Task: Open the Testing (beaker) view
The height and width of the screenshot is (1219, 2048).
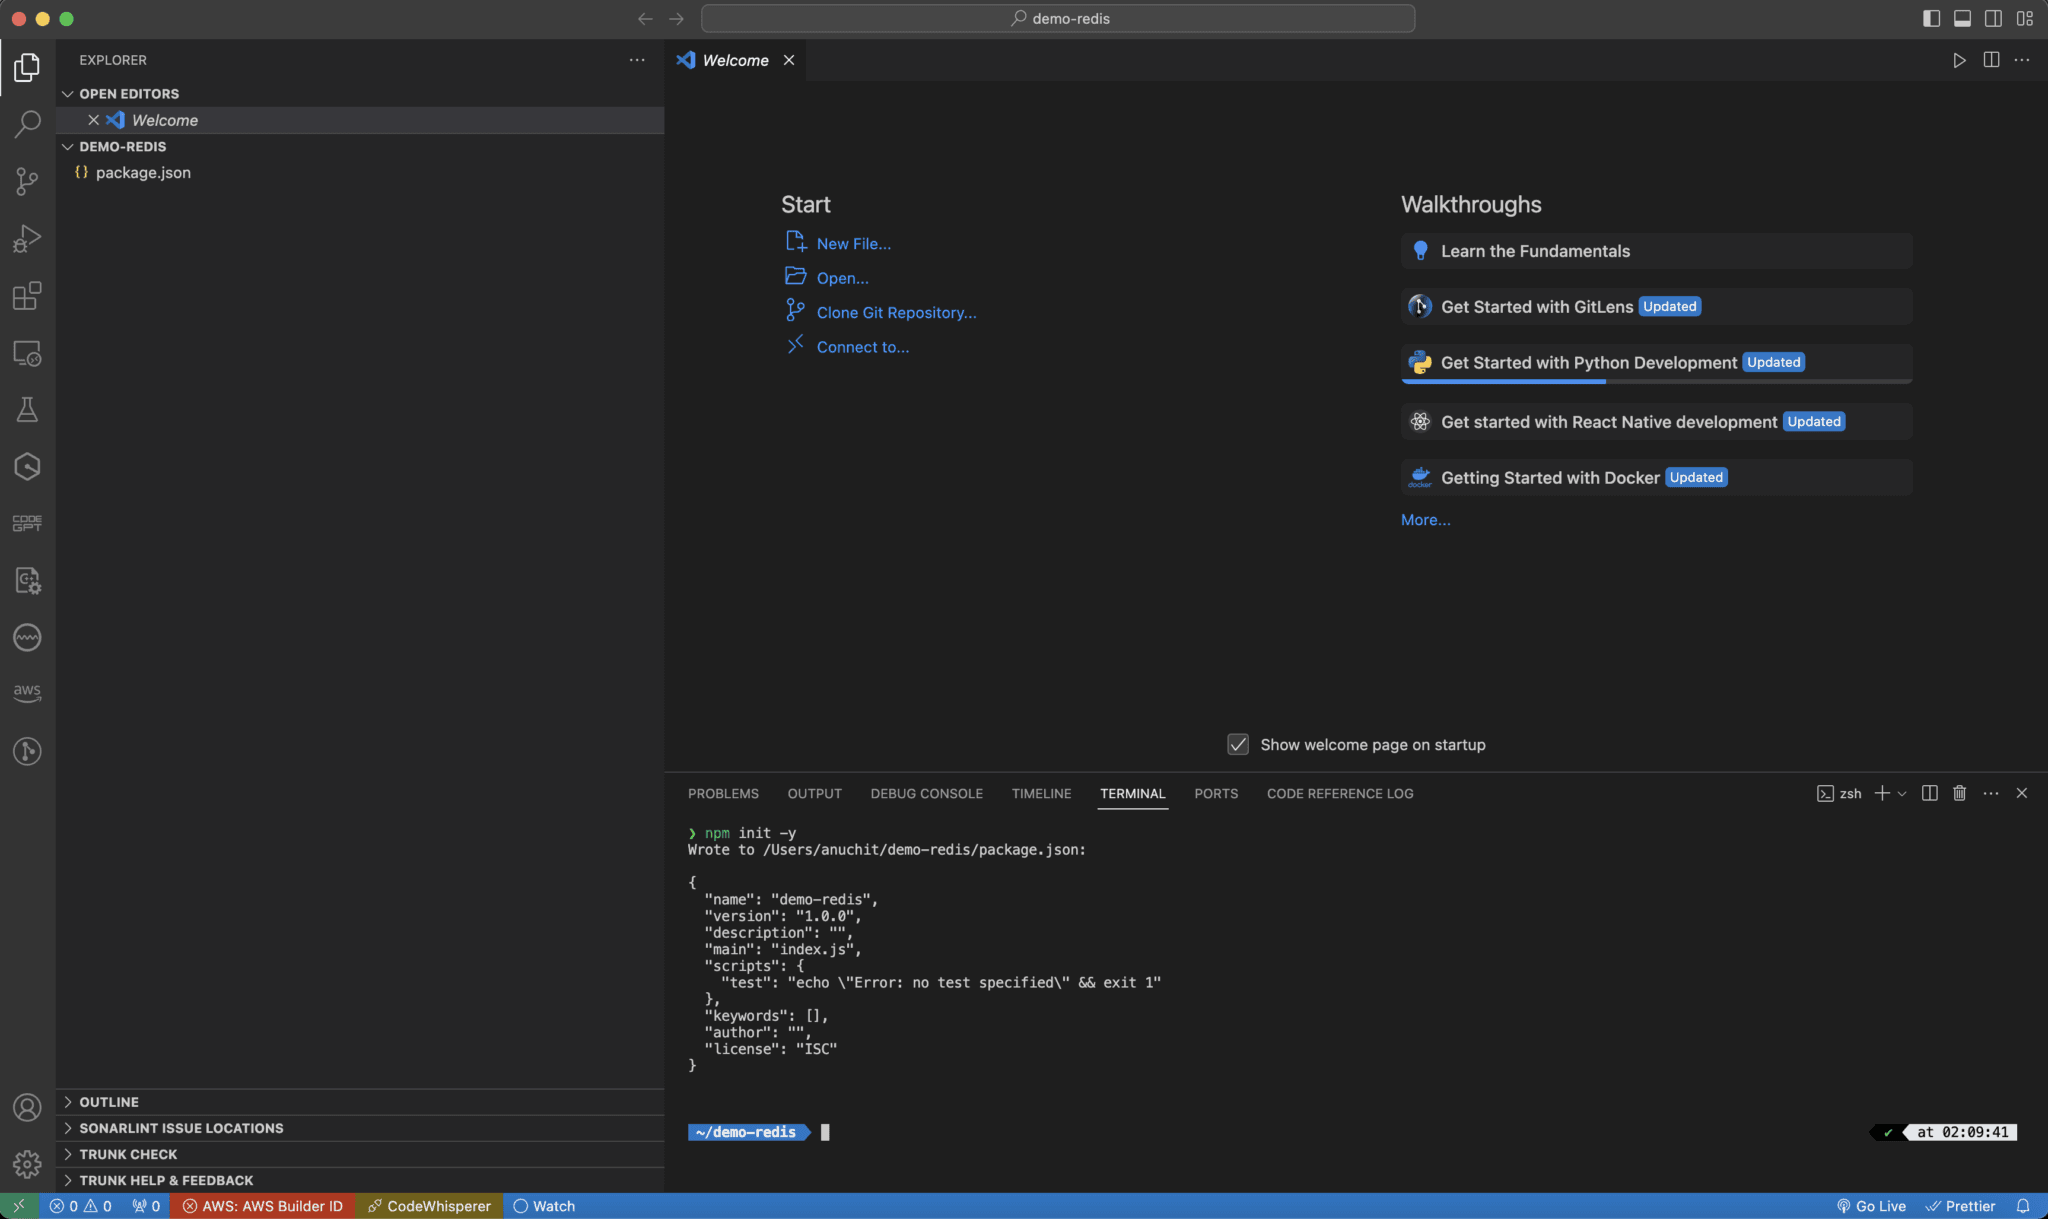Action: [27, 409]
